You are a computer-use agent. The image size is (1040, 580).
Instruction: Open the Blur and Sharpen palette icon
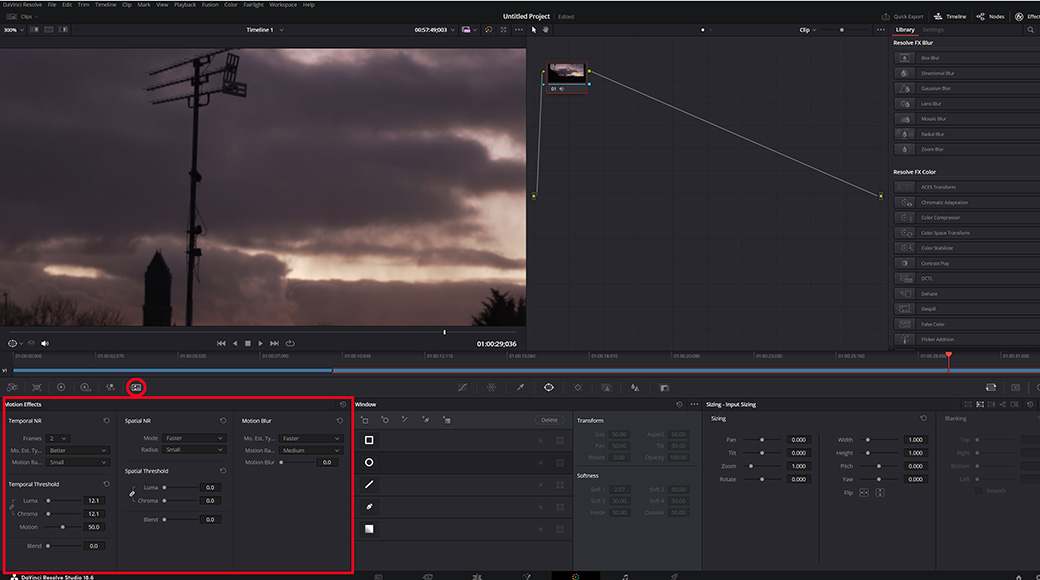[635, 388]
